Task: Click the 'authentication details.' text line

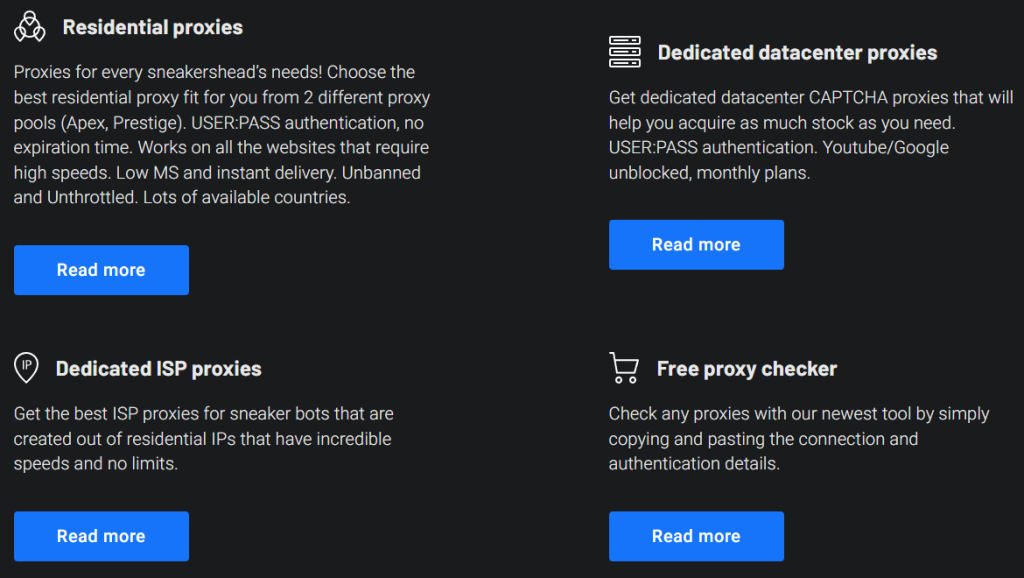Action: pos(694,464)
